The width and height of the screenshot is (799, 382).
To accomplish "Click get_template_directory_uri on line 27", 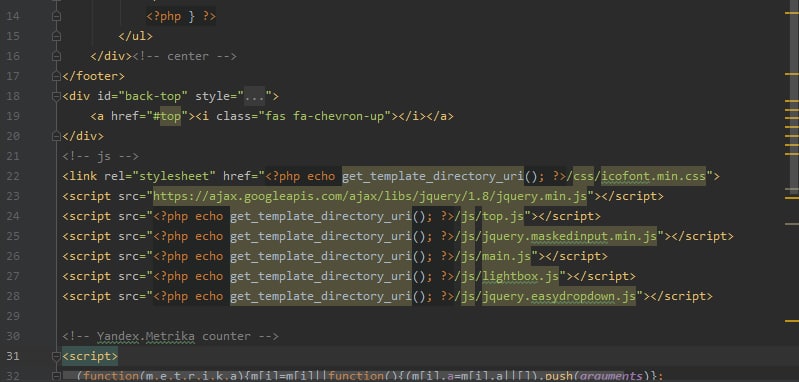I will pos(321,276).
